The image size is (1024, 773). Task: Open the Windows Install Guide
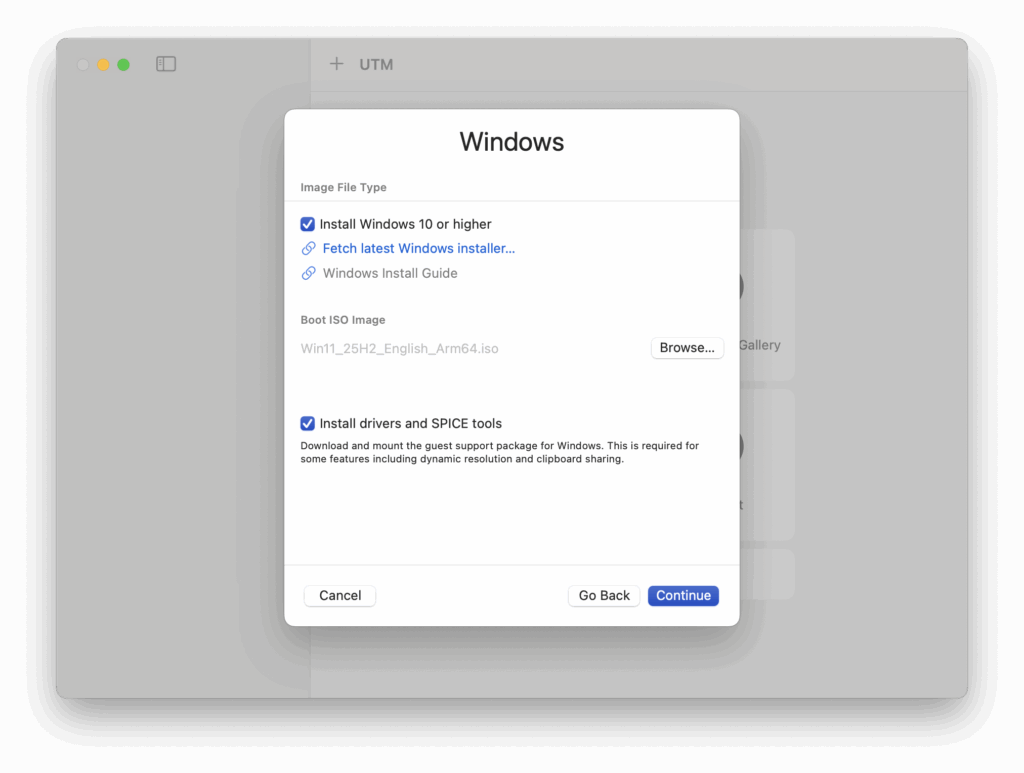pyautogui.click(x=389, y=272)
